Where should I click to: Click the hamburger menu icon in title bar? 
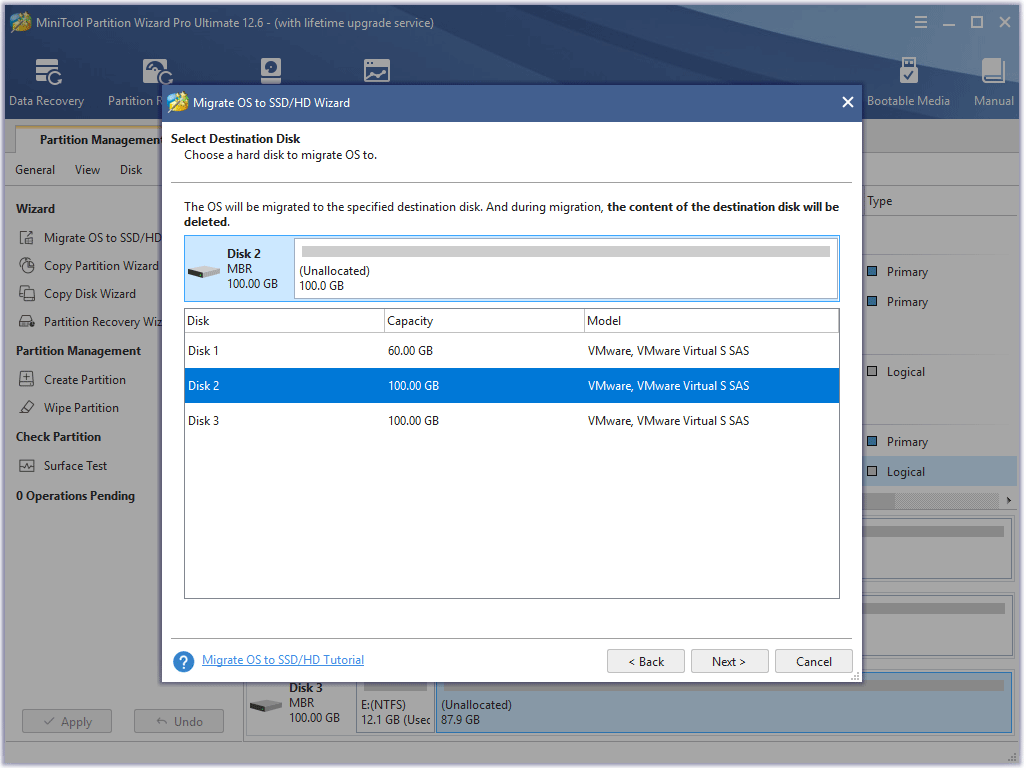coord(921,23)
